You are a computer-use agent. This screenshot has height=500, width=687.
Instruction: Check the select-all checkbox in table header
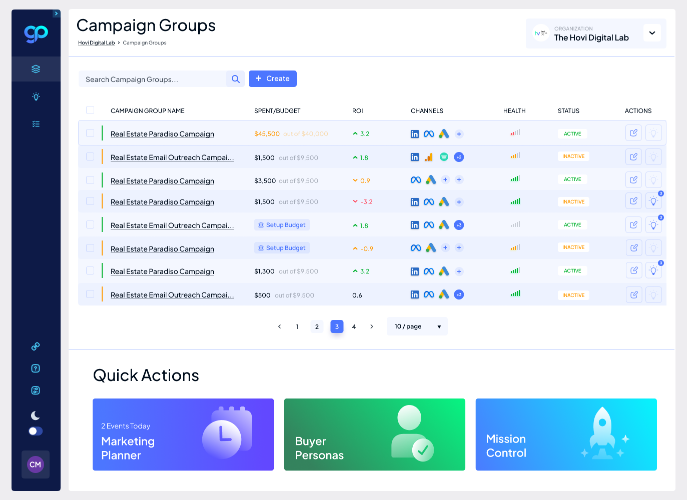click(90, 110)
